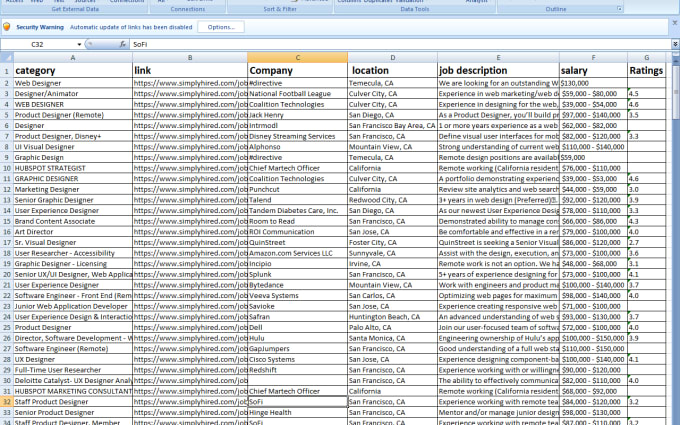The width and height of the screenshot is (680, 425).
Task: Select the 'Jack Henry' company cell
Action: [298, 115]
